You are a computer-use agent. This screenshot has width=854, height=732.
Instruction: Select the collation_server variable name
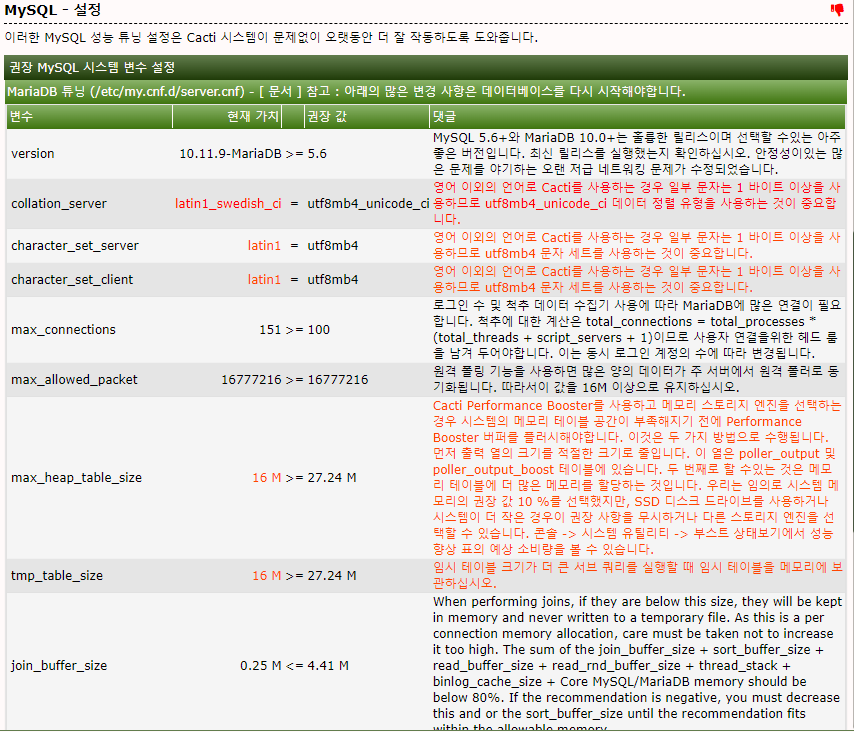[x=59, y=204]
